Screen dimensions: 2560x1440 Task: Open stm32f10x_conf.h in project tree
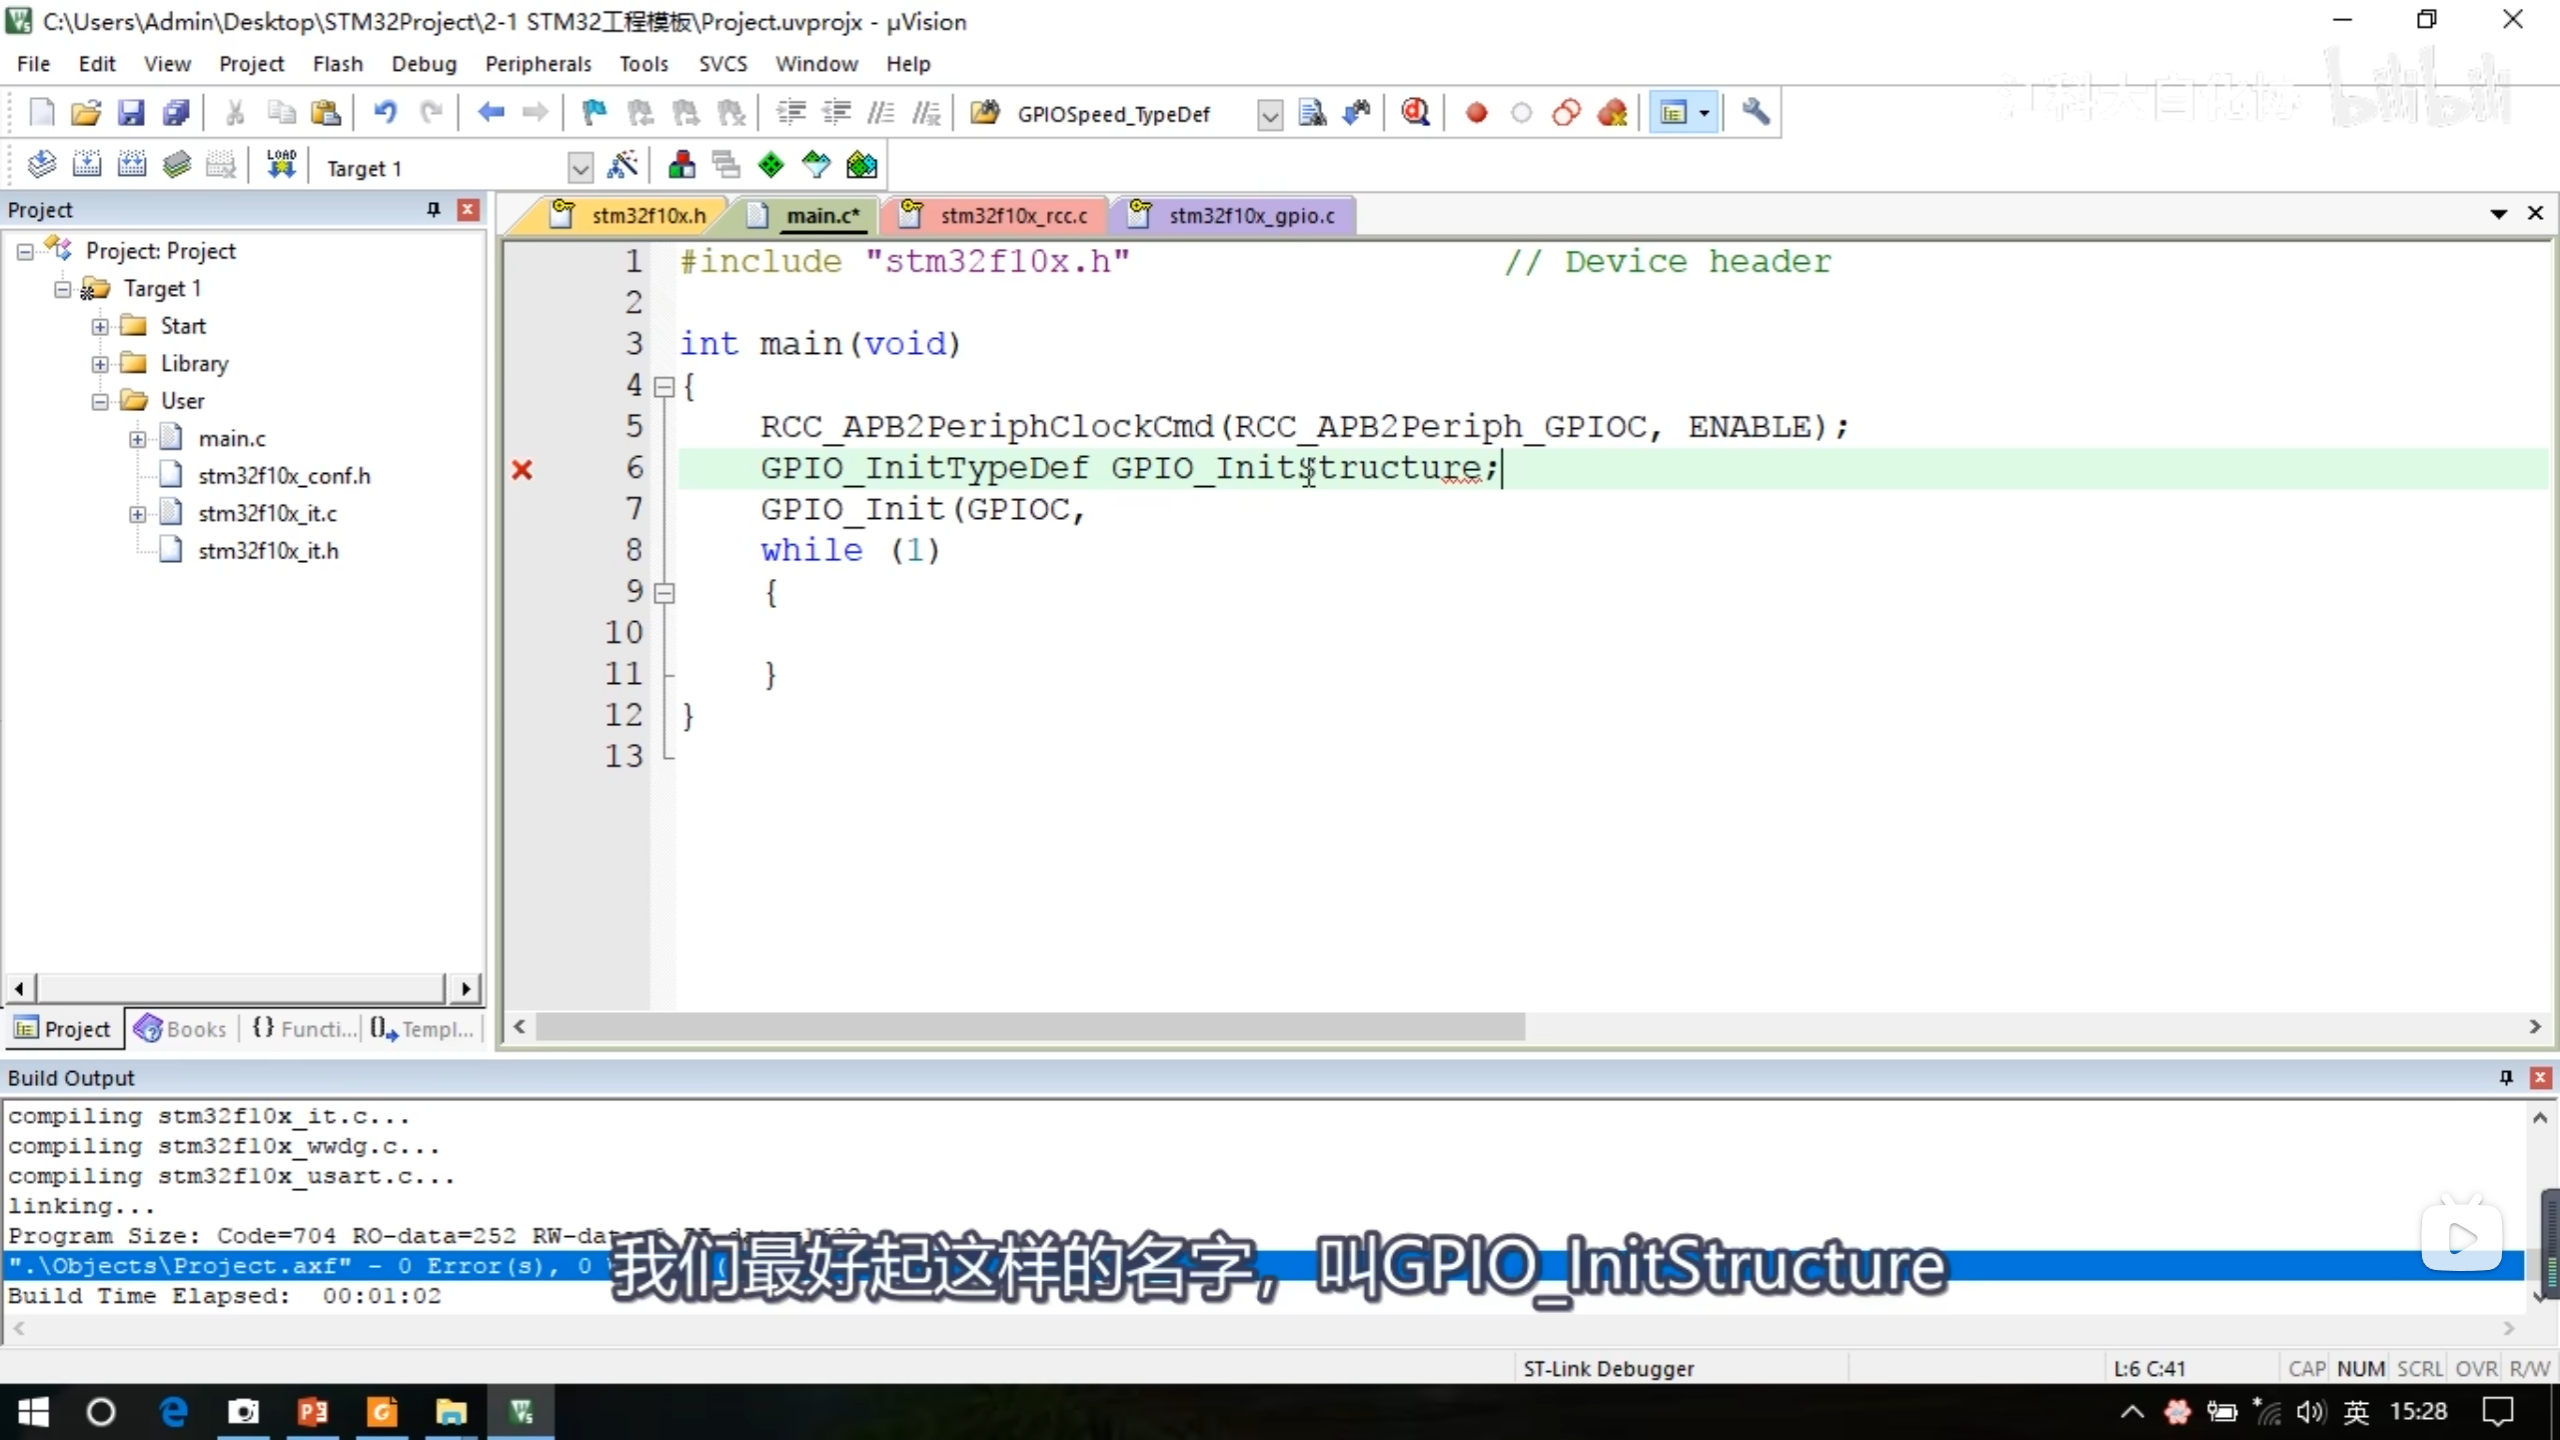point(283,476)
